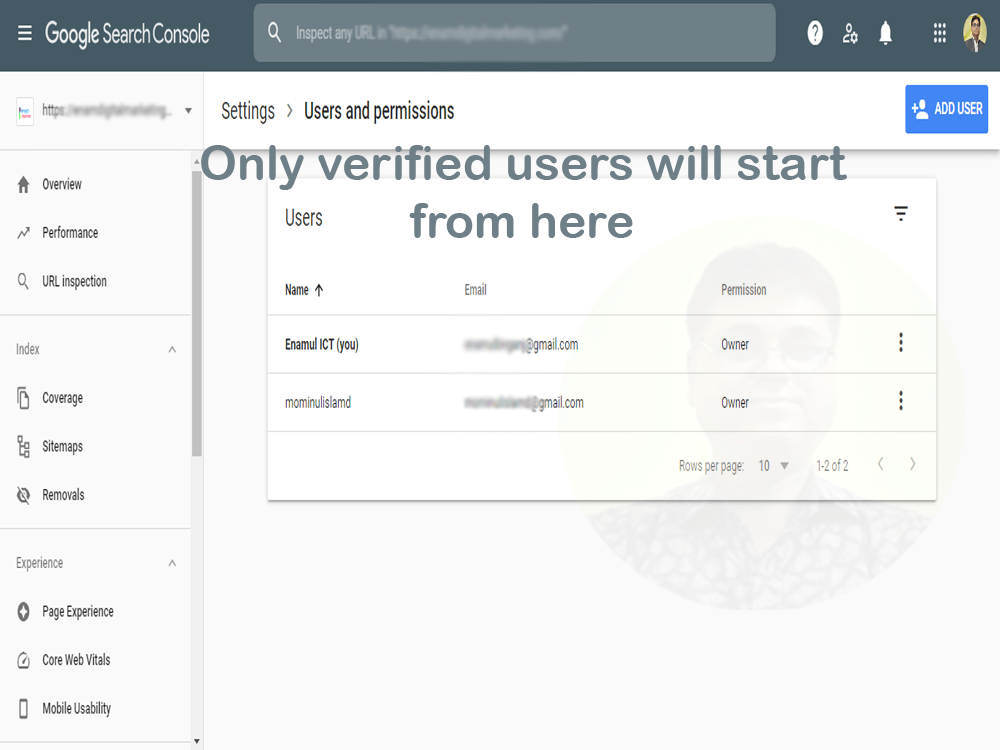The height and width of the screenshot is (750, 1000).
Task: Collapse the Experience section
Action: tap(172, 563)
